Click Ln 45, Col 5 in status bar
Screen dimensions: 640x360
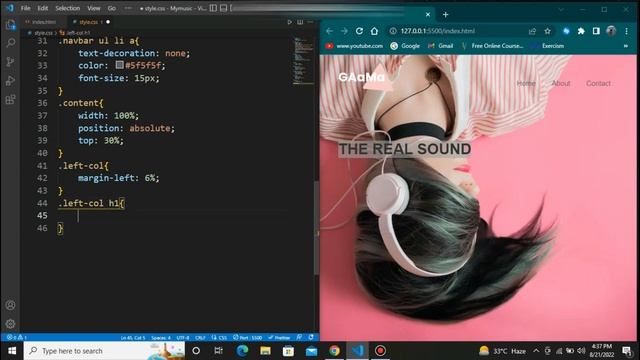pos(133,338)
